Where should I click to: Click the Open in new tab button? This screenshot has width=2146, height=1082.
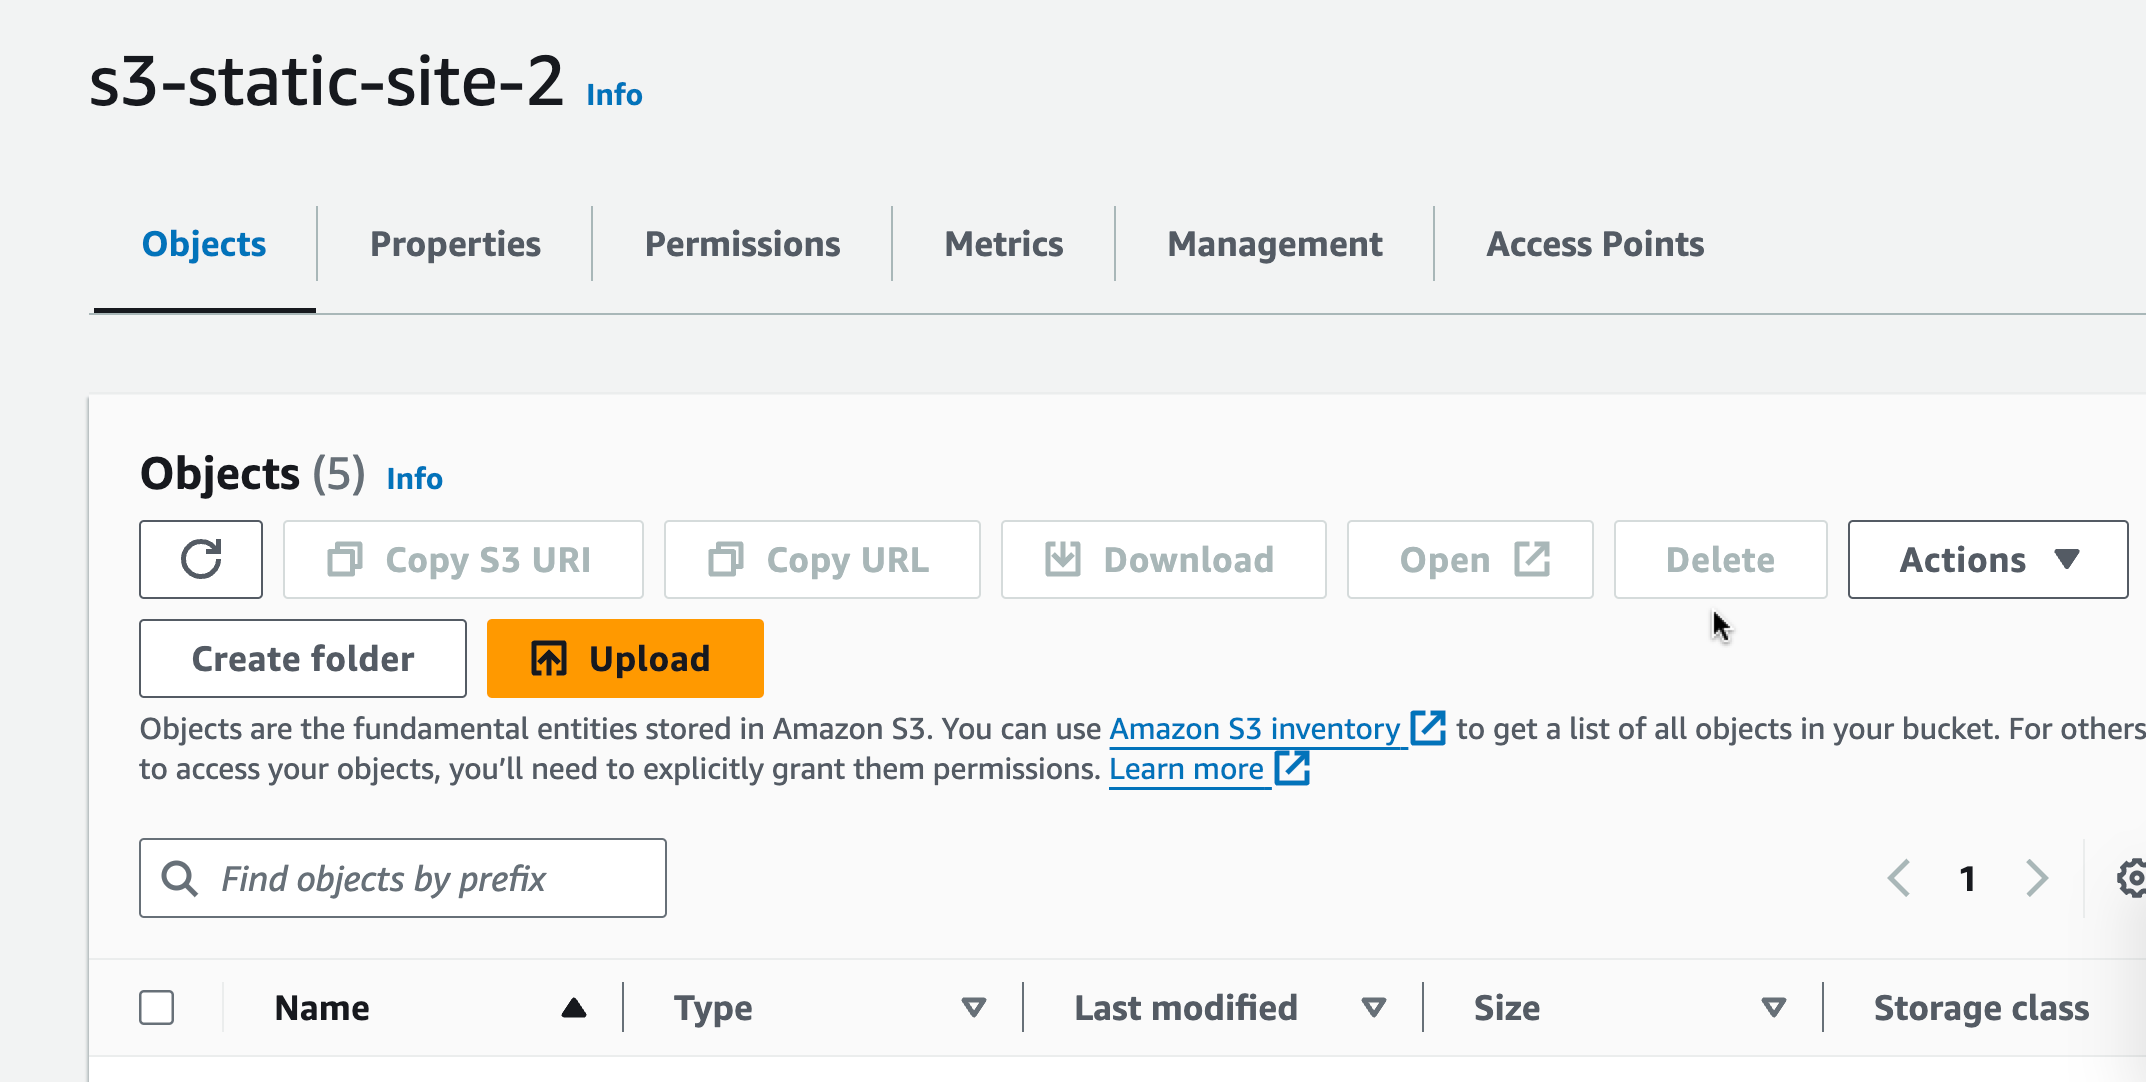coord(1470,559)
